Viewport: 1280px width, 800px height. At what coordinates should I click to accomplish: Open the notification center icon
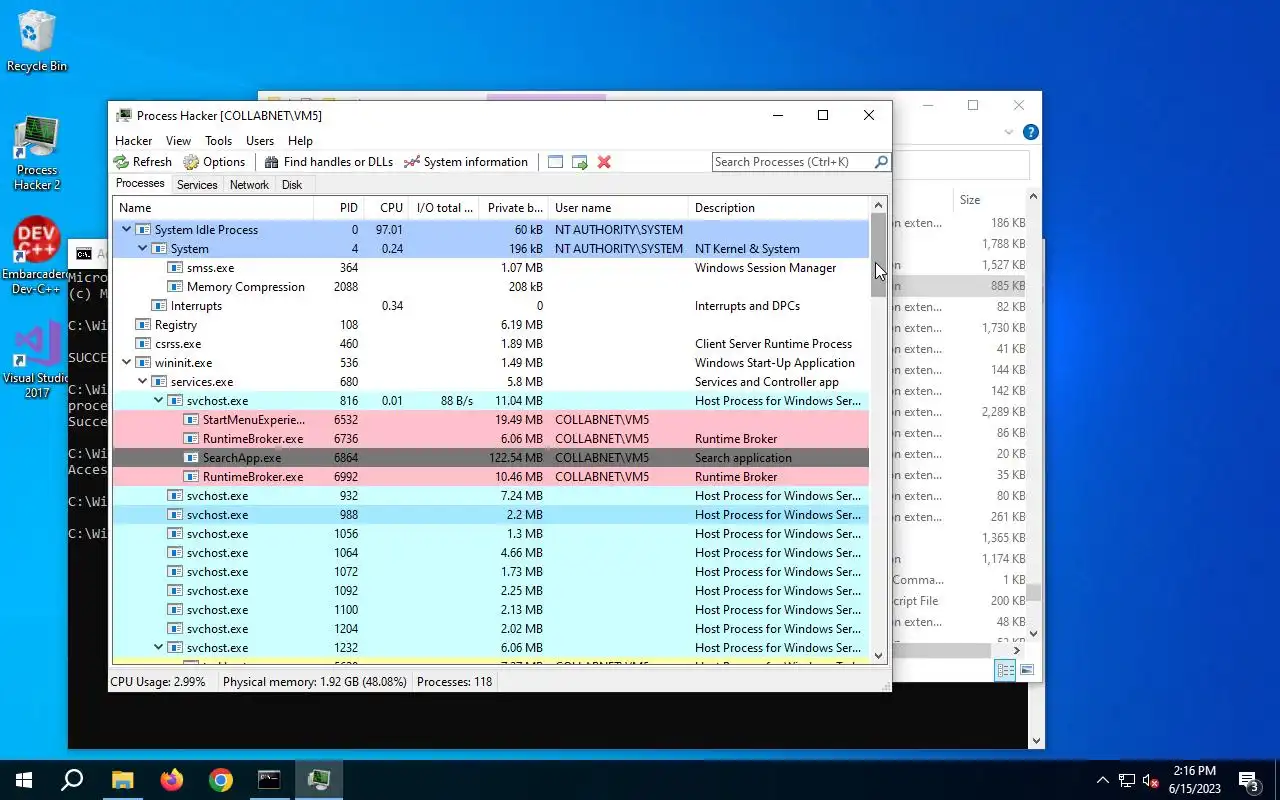[1249, 780]
